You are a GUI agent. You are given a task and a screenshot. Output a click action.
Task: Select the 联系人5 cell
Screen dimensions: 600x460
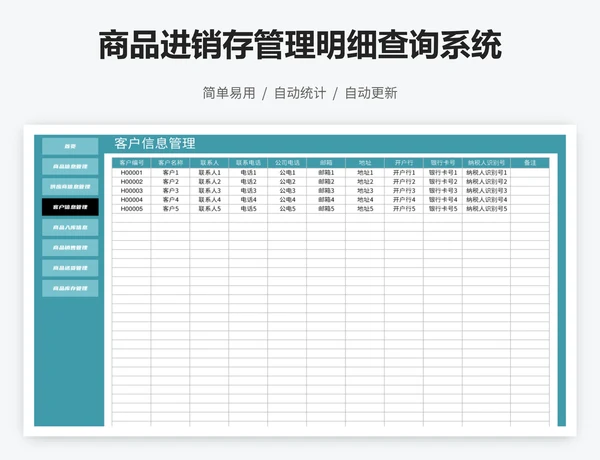point(209,209)
